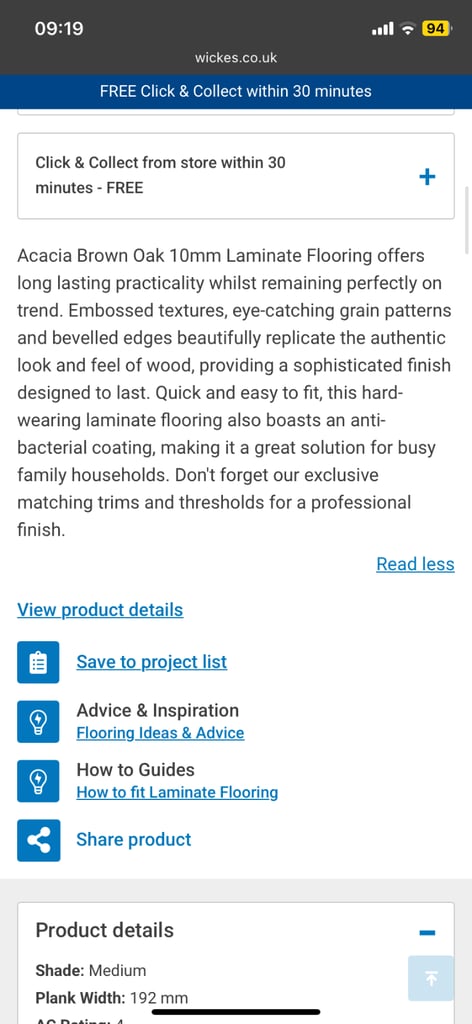Tap the home indicator bar at bottom
472x1024 pixels.
(x=236, y=1012)
